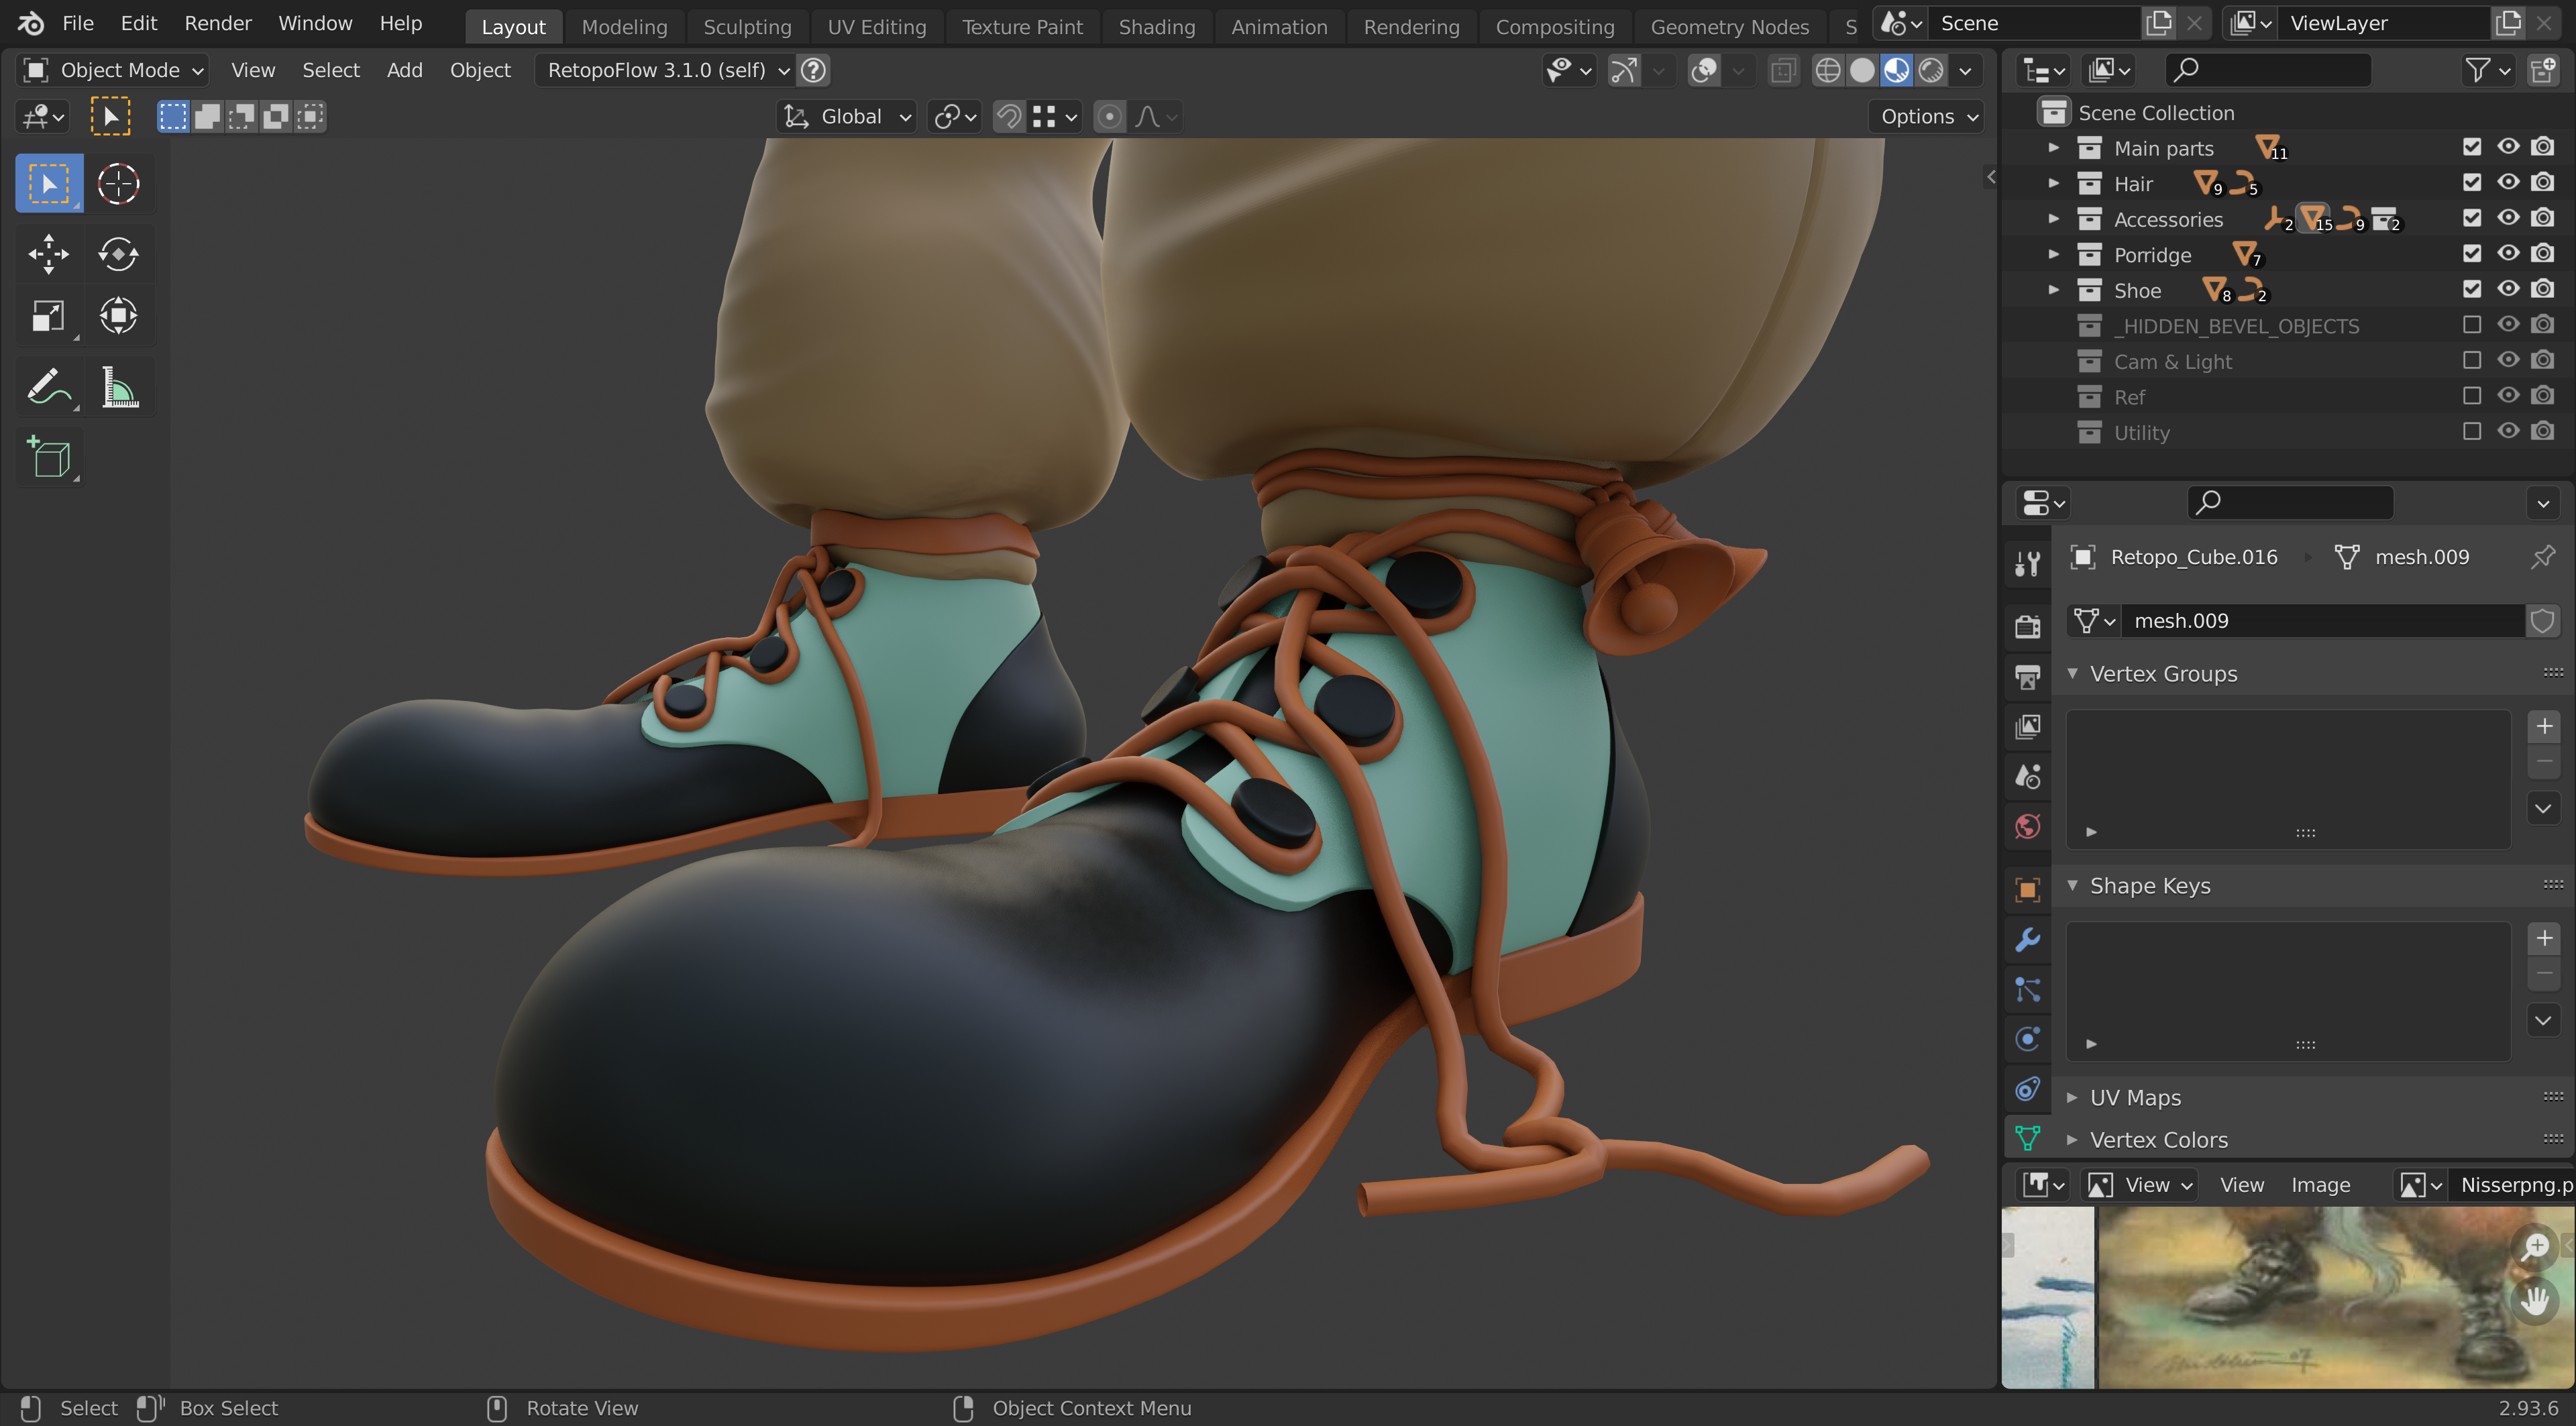Expand the Accessories collection
The image size is (2576, 1426).
tap(2053, 219)
